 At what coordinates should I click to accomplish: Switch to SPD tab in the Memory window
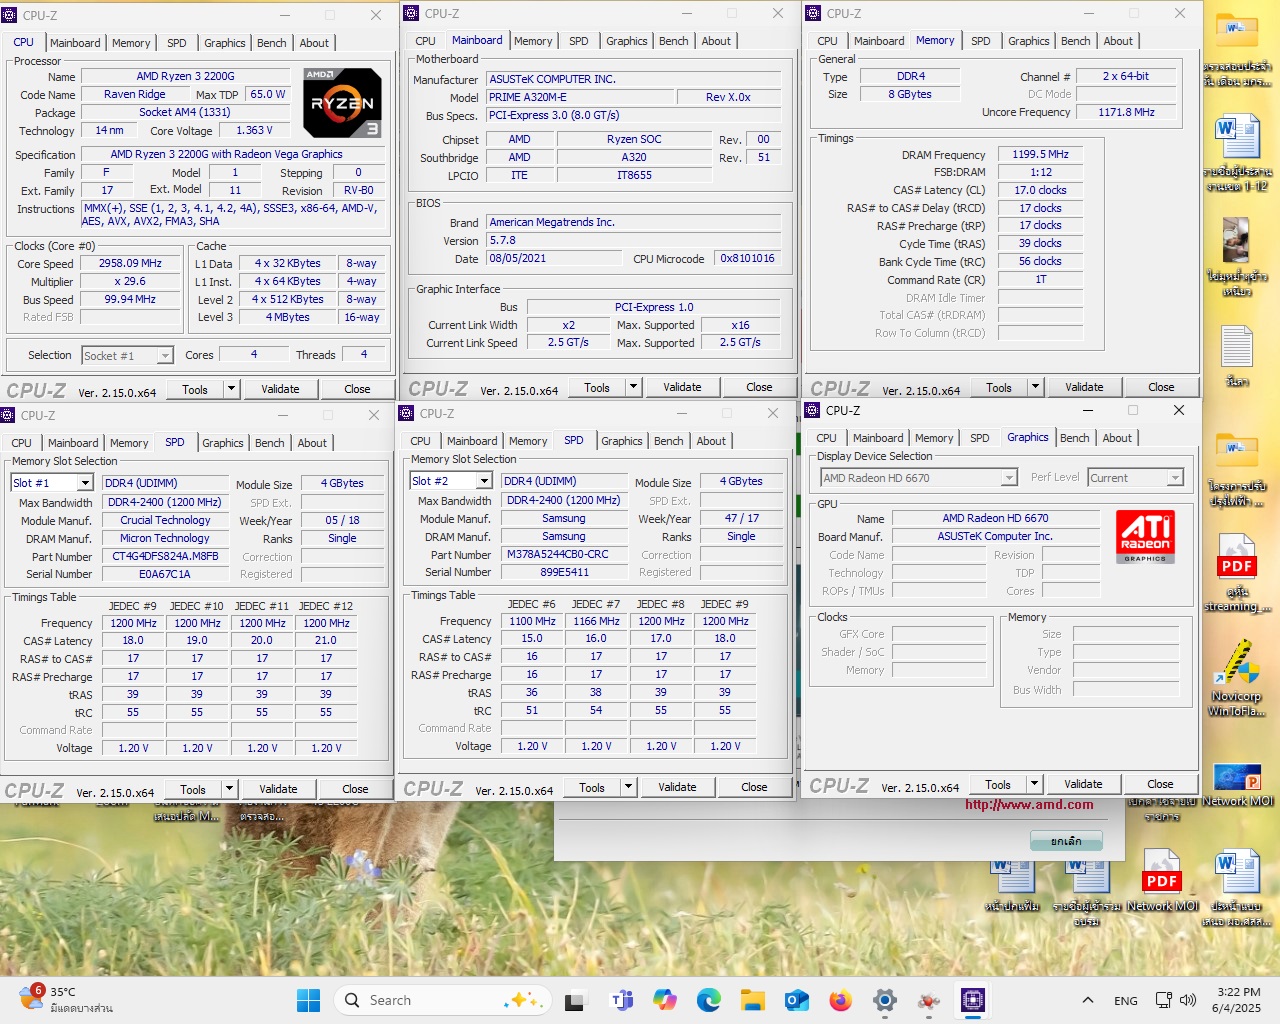click(x=981, y=41)
